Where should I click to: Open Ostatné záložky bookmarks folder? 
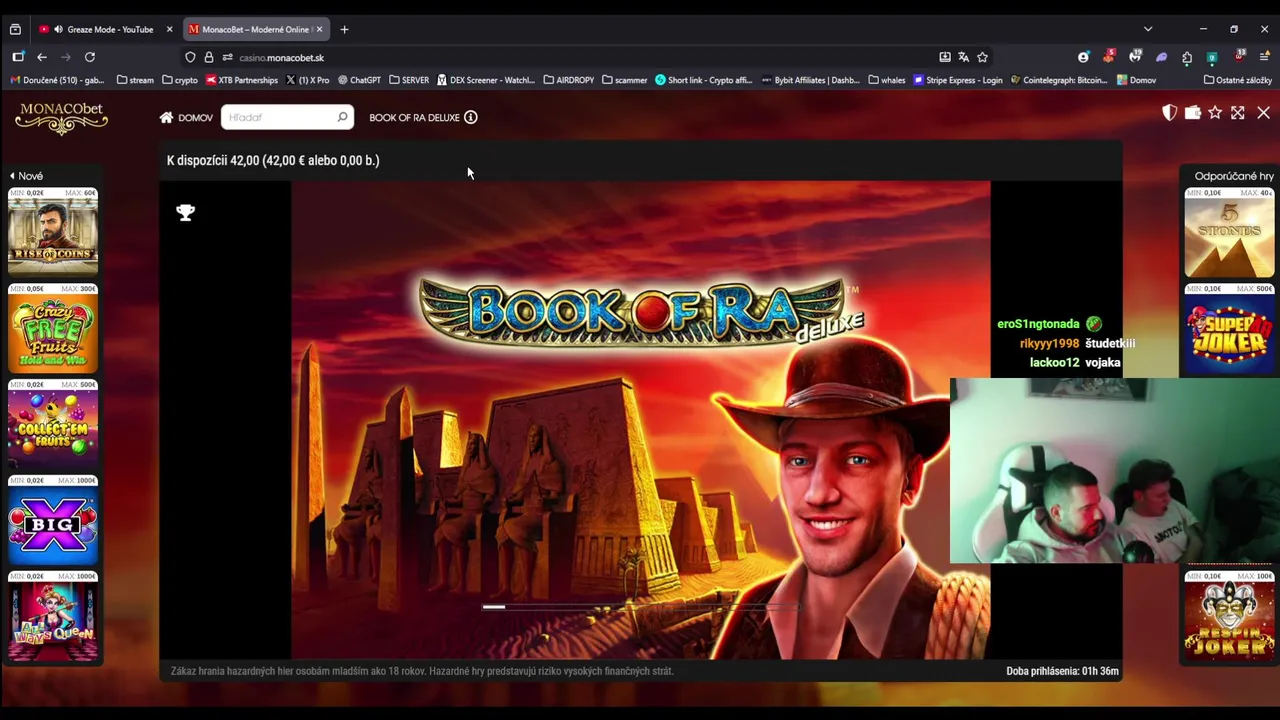point(1238,80)
